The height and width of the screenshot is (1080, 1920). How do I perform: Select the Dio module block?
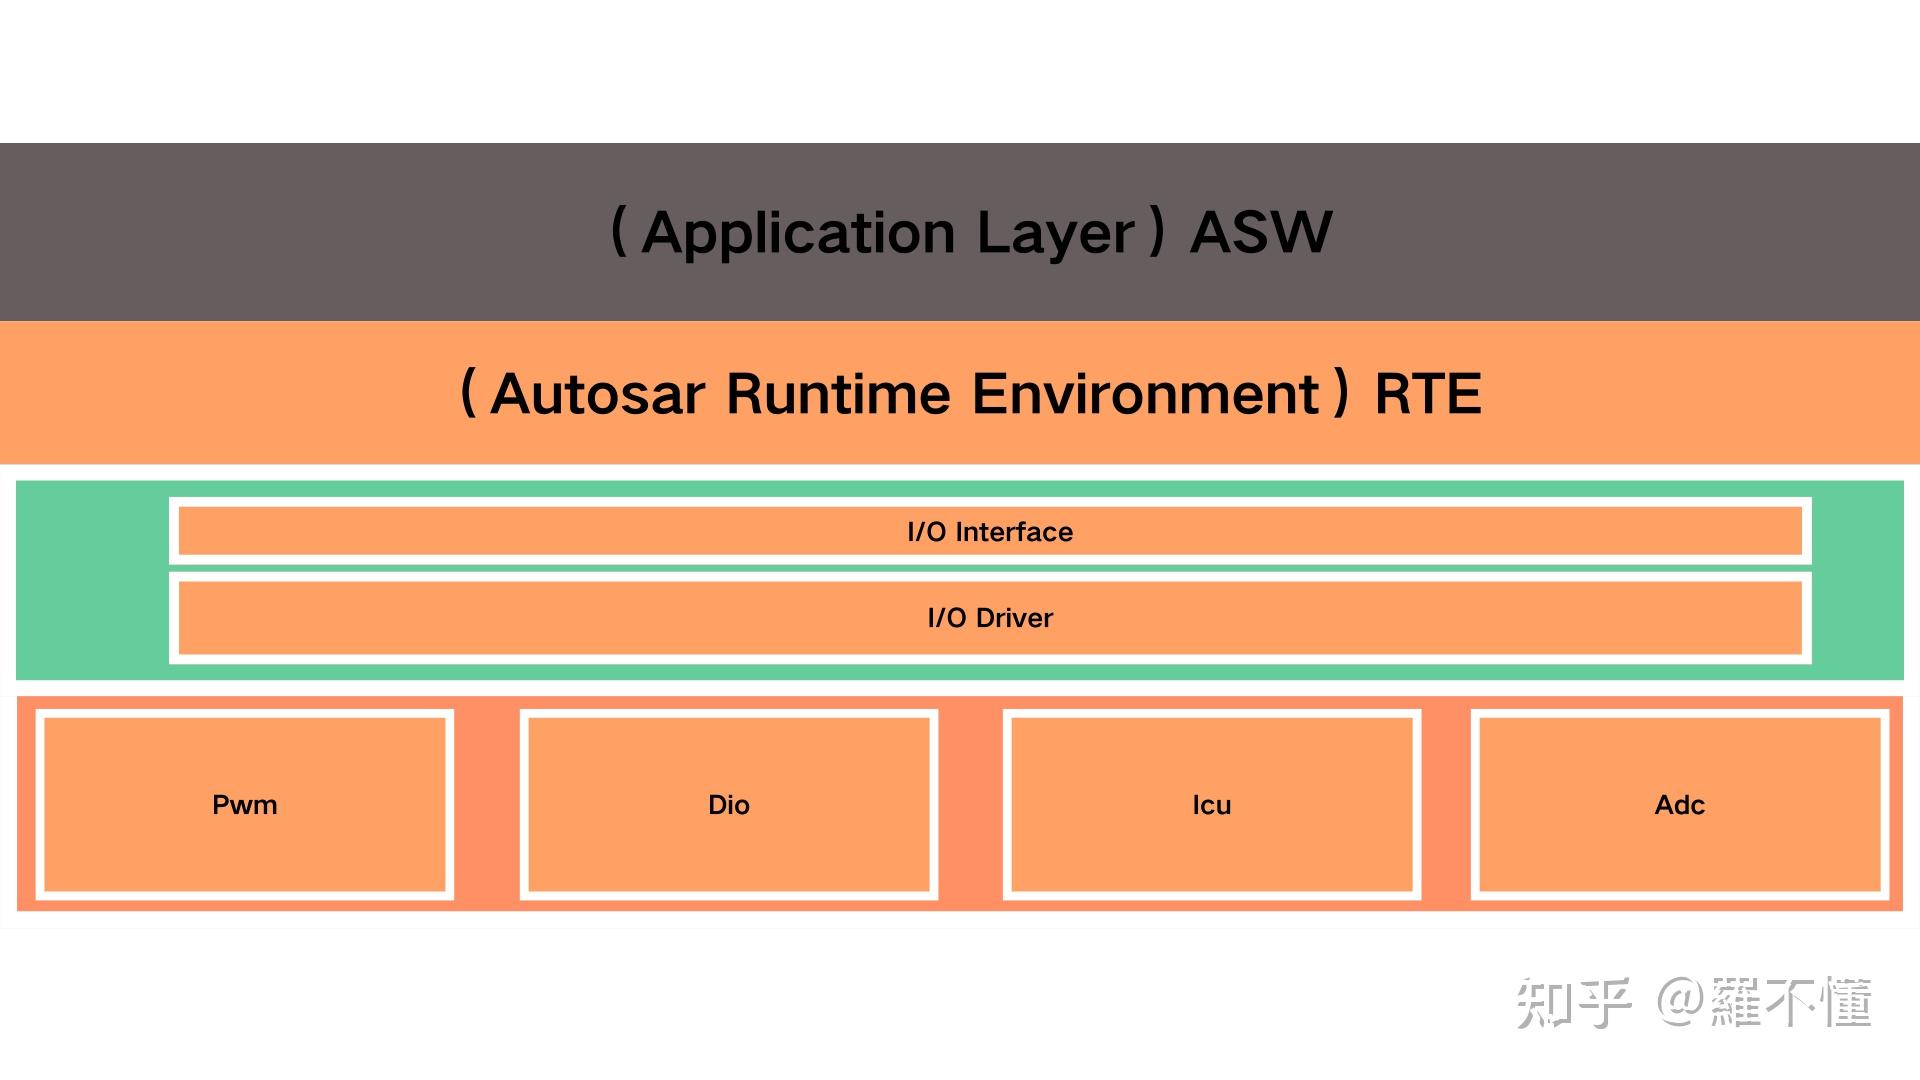pos(728,804)
